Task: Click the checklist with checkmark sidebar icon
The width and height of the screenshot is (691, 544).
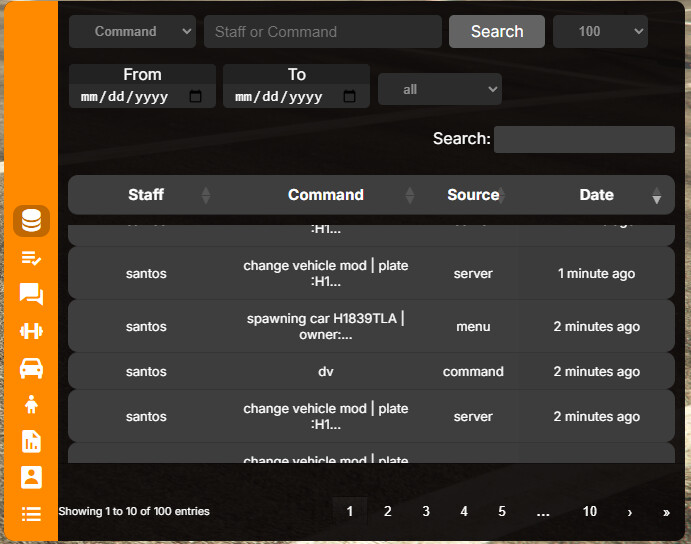Action: click(x=31, y=258)
